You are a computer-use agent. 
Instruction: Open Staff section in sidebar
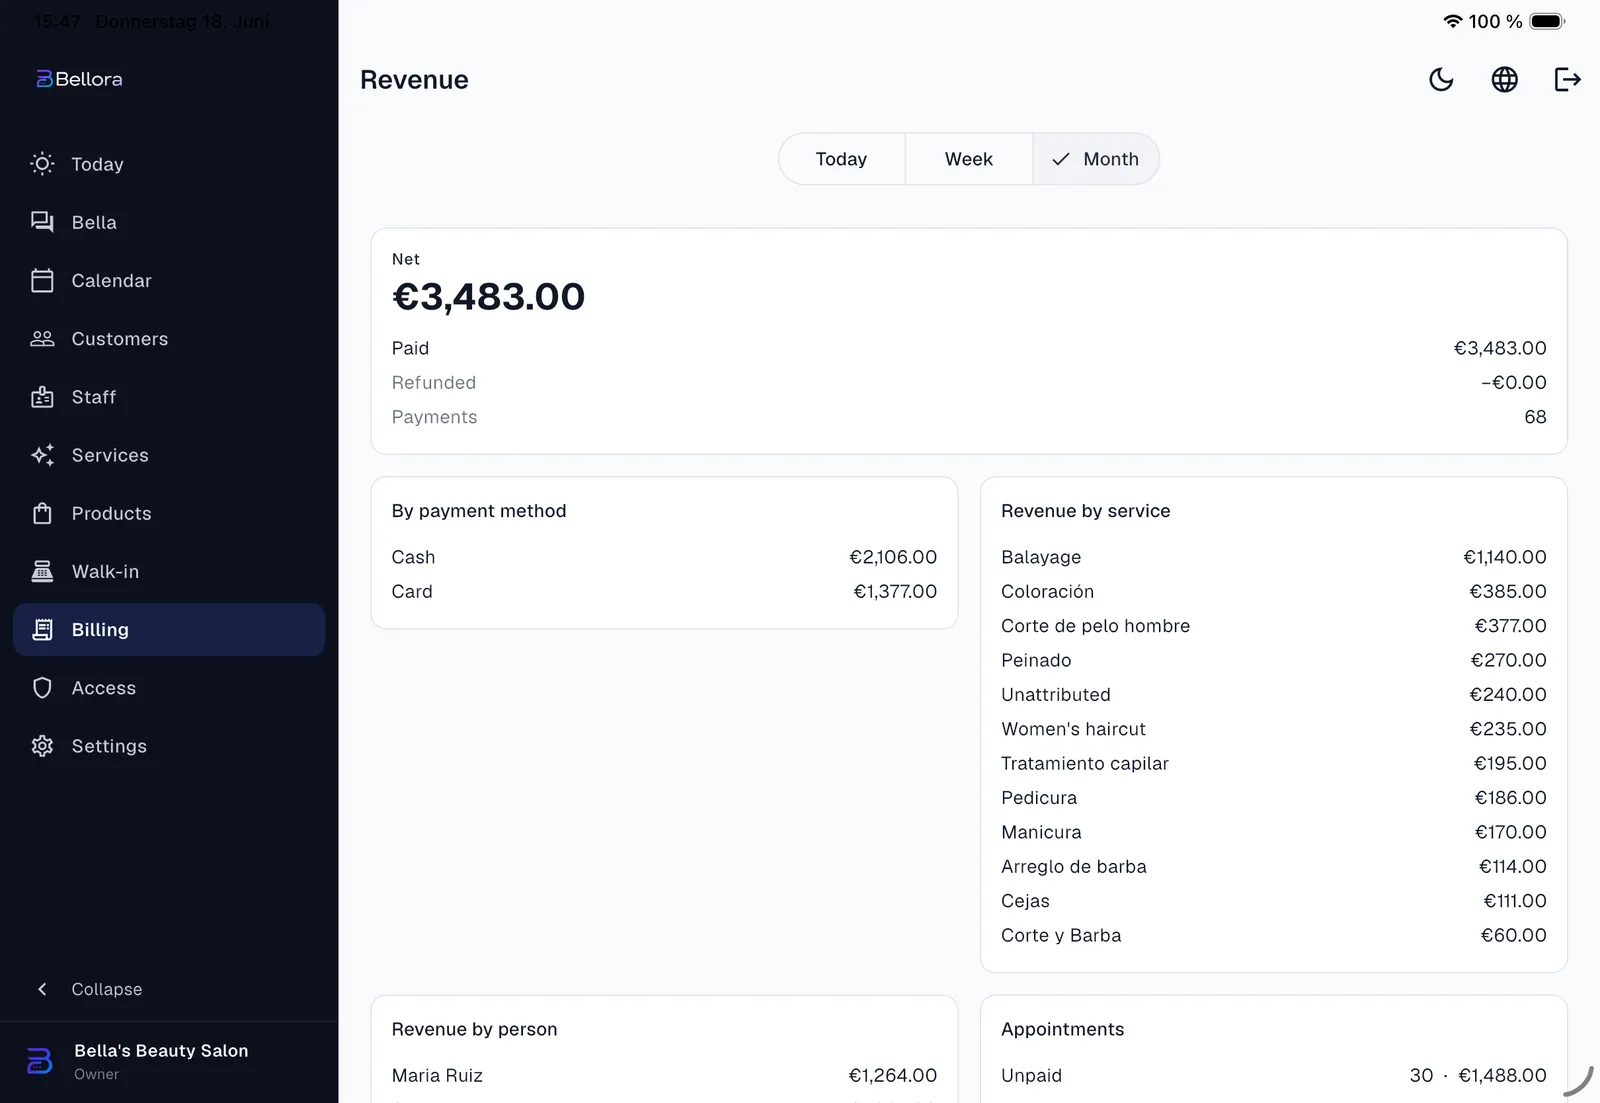(x=169, y=397)
